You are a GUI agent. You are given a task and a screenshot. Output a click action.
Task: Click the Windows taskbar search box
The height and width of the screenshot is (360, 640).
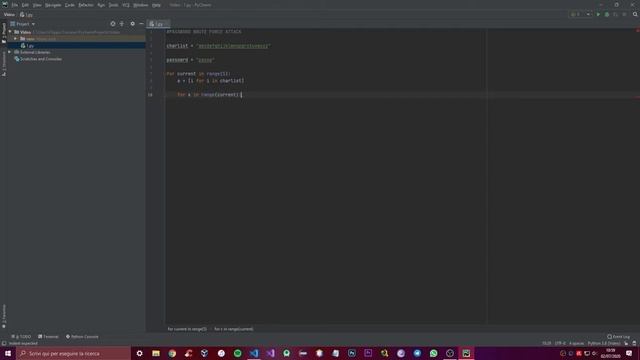[x=73, y=353]
